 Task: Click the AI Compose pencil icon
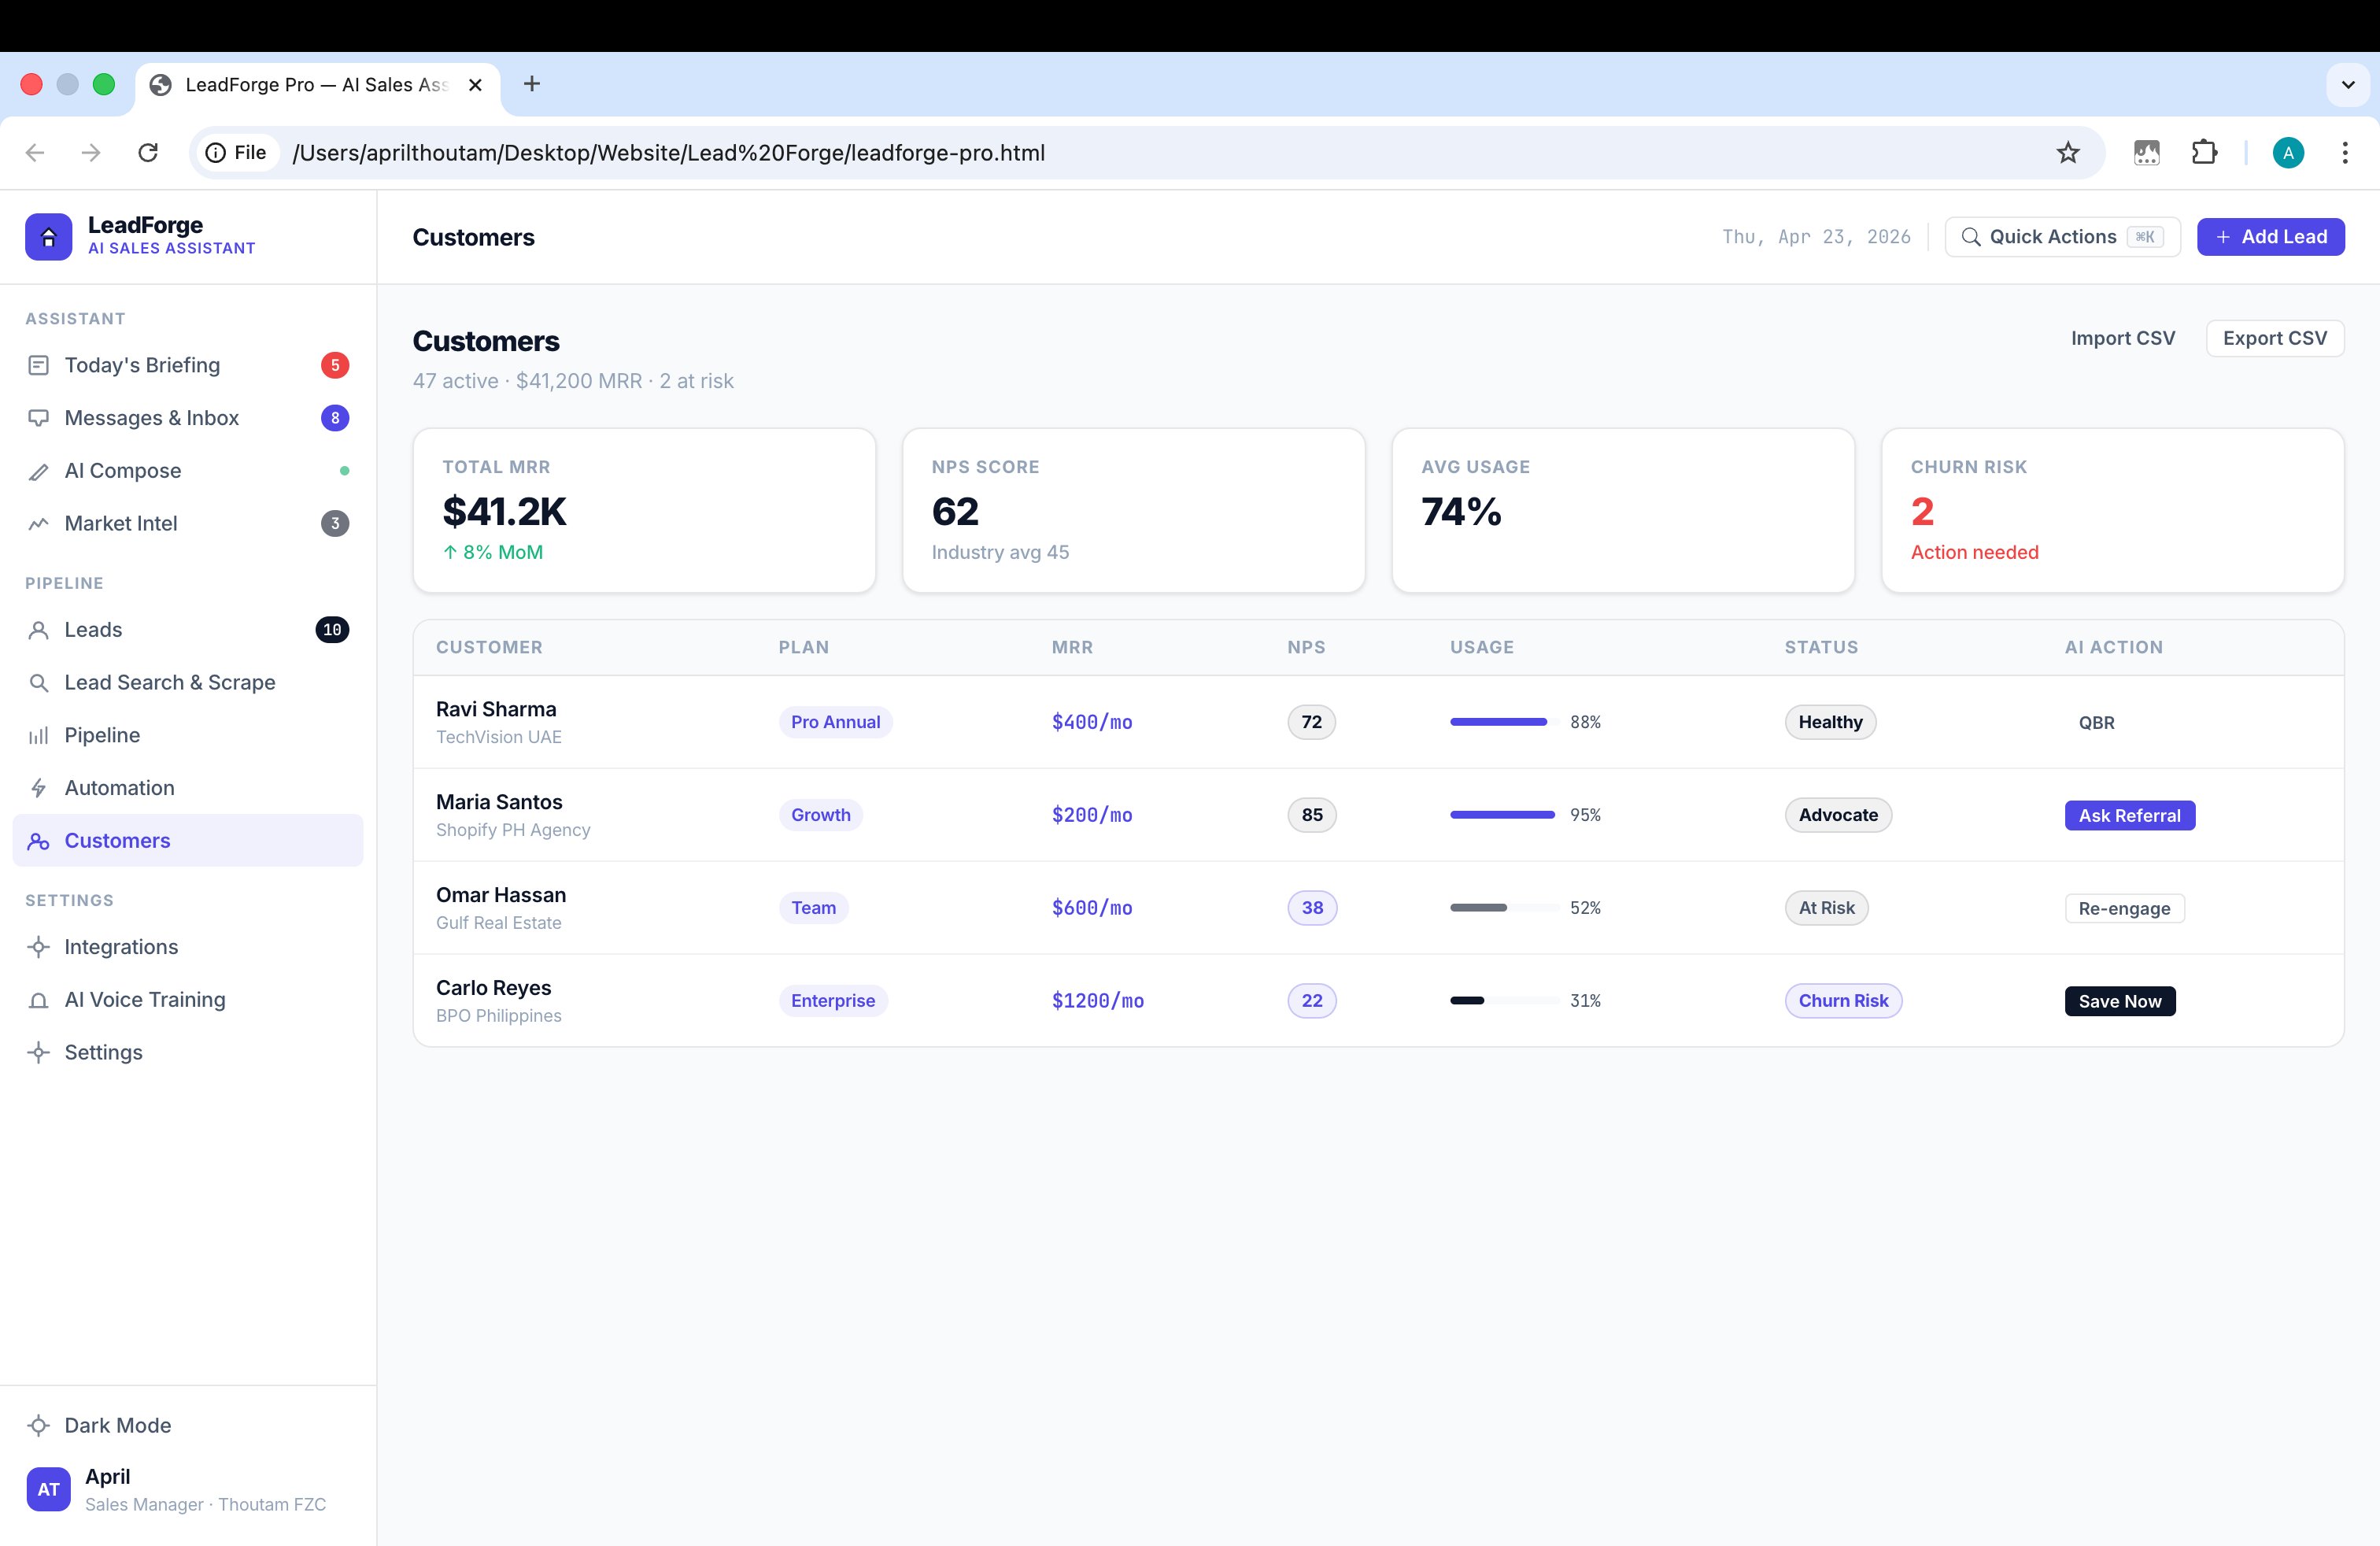[x=38, y=471]
